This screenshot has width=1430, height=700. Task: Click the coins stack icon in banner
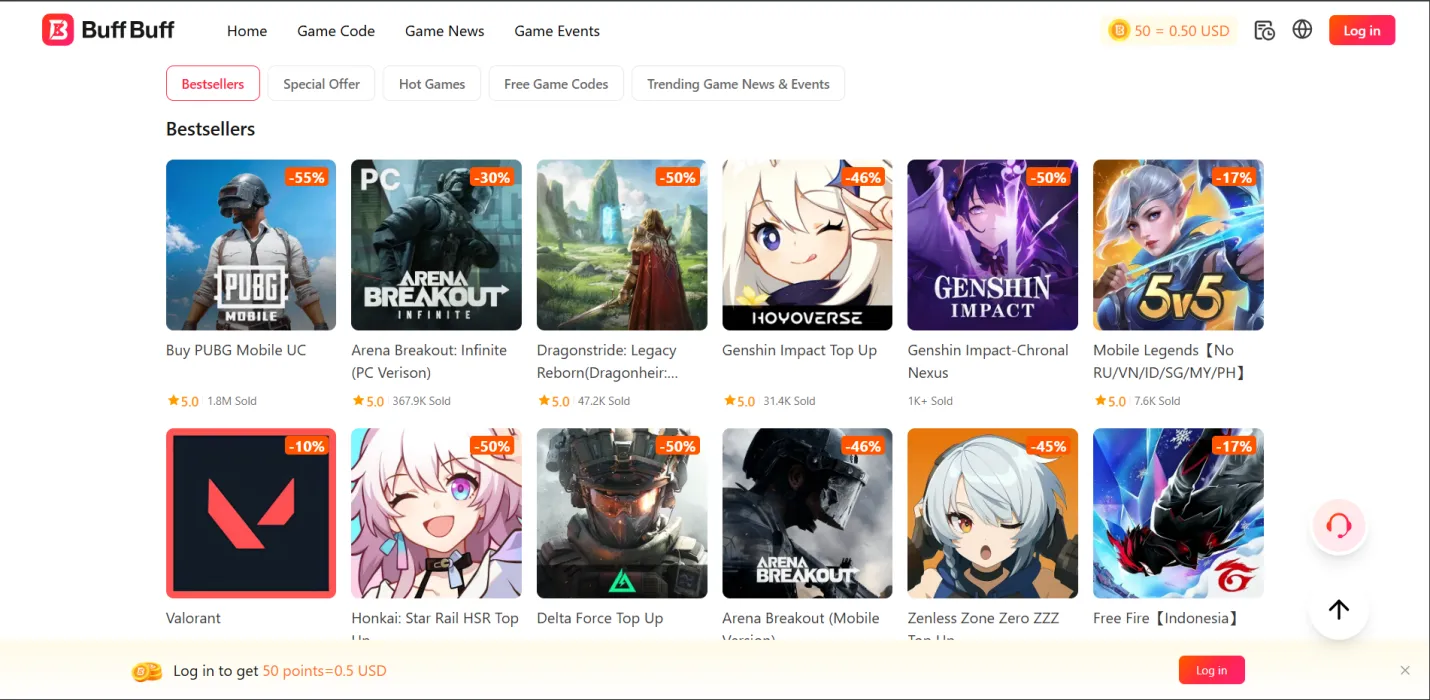click(147, 671)
